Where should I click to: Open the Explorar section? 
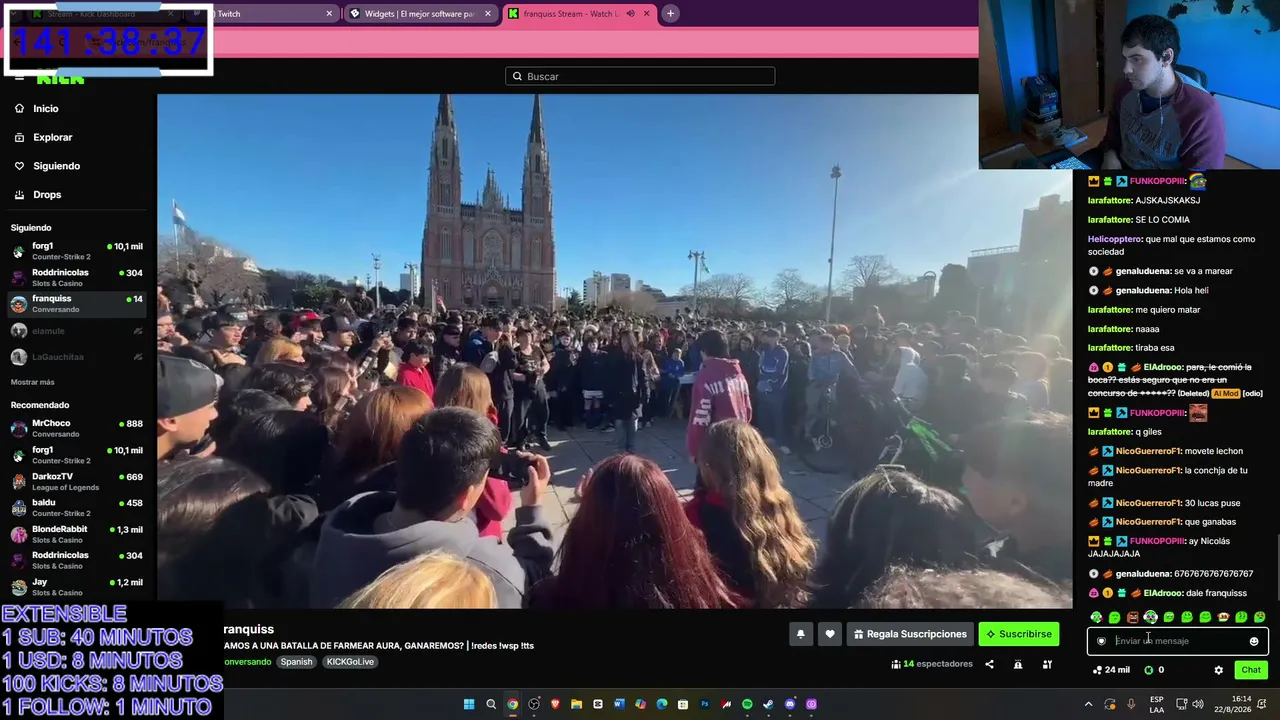pos(52,137)
